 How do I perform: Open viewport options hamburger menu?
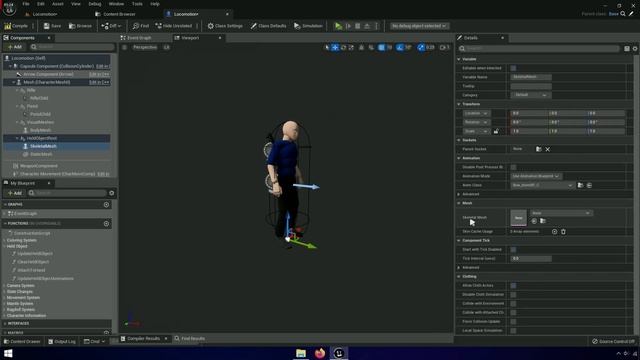(x=124, y=47)
